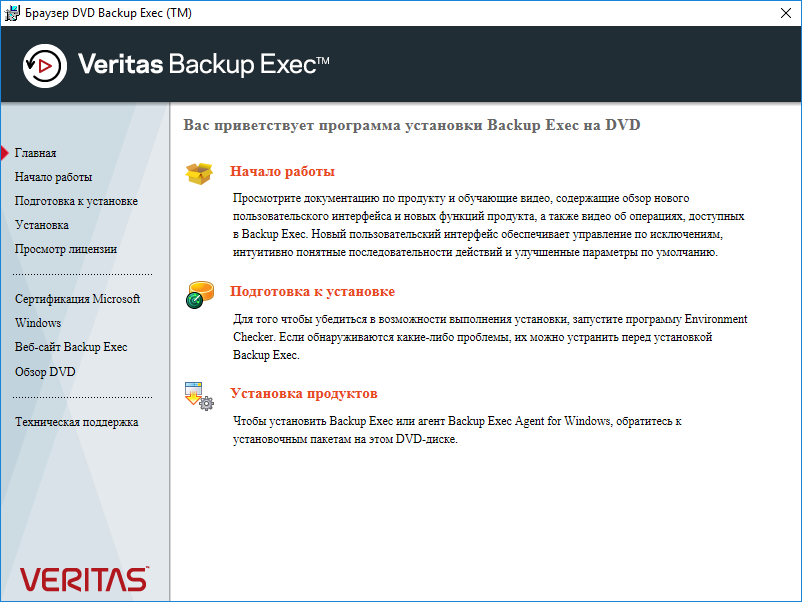Click the Veritas Backup Exec circular logo
The image size is (802, 602).
click(45, 65)
